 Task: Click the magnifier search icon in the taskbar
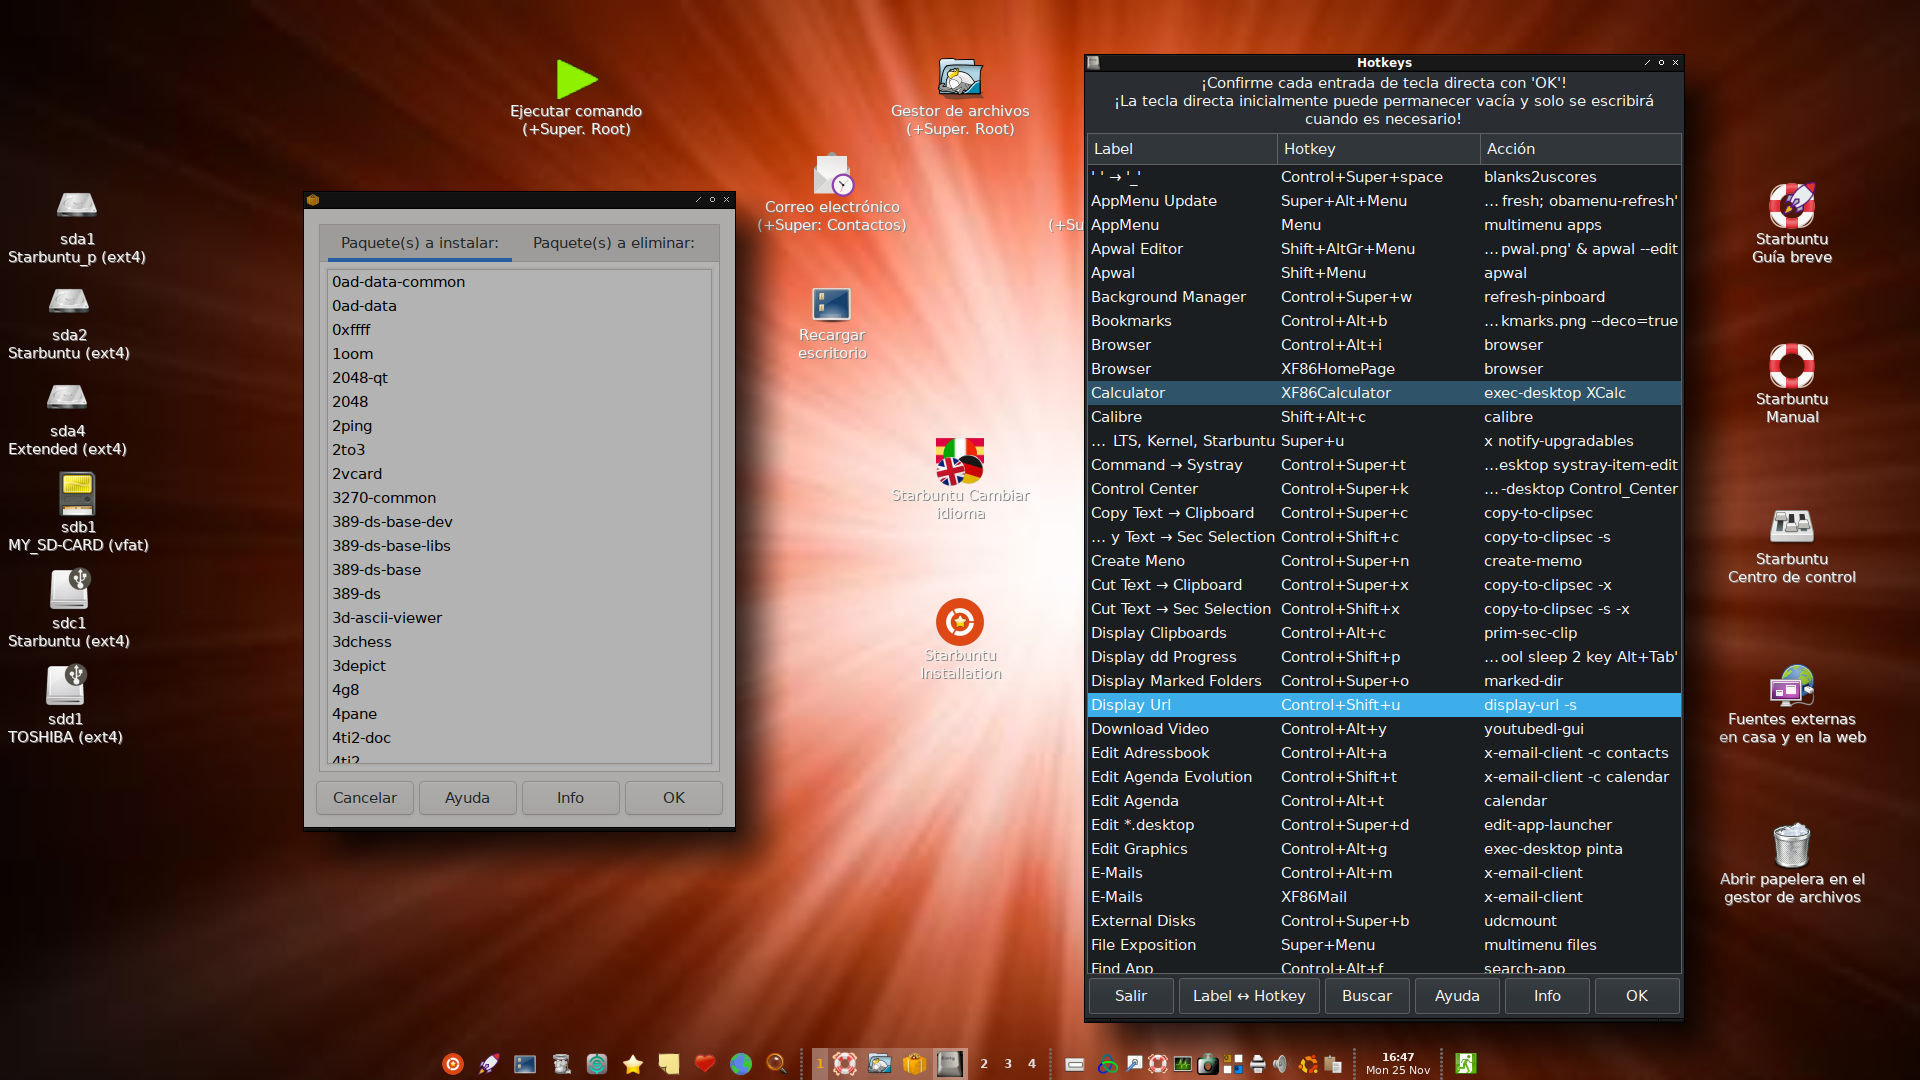click(777, 1064)
